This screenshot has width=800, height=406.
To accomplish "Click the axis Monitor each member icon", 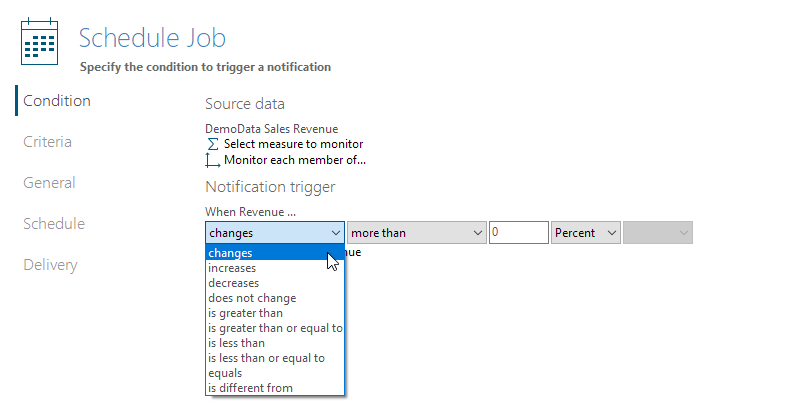I will (x=212, y=160).
